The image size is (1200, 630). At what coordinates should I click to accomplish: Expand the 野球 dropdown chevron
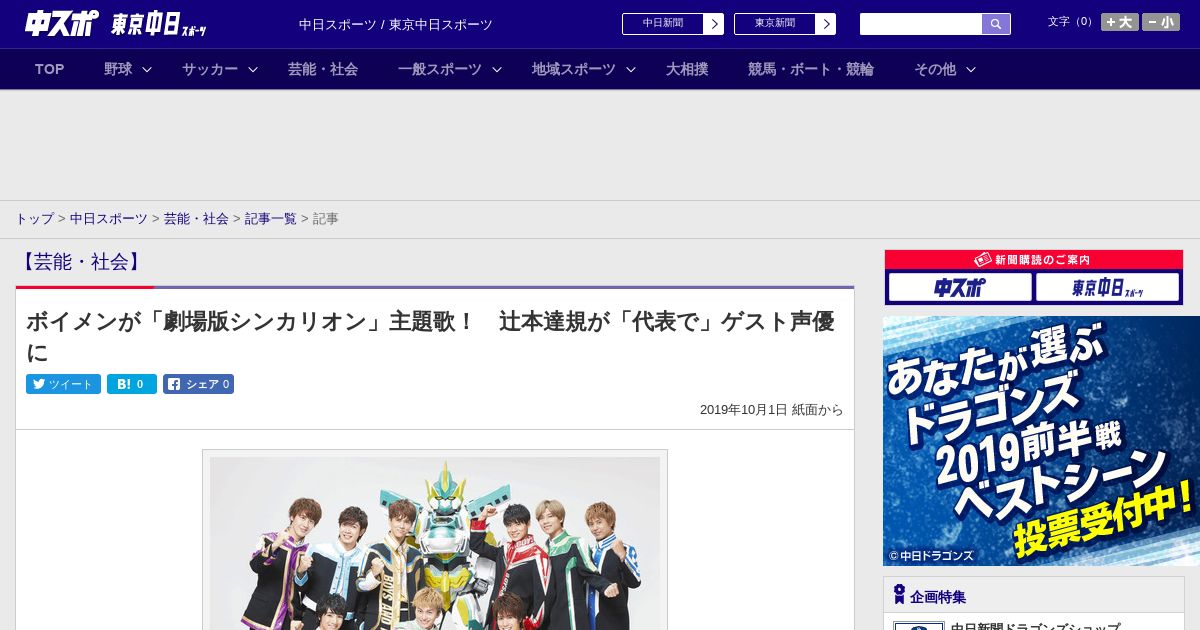click(x=147, y=69)
